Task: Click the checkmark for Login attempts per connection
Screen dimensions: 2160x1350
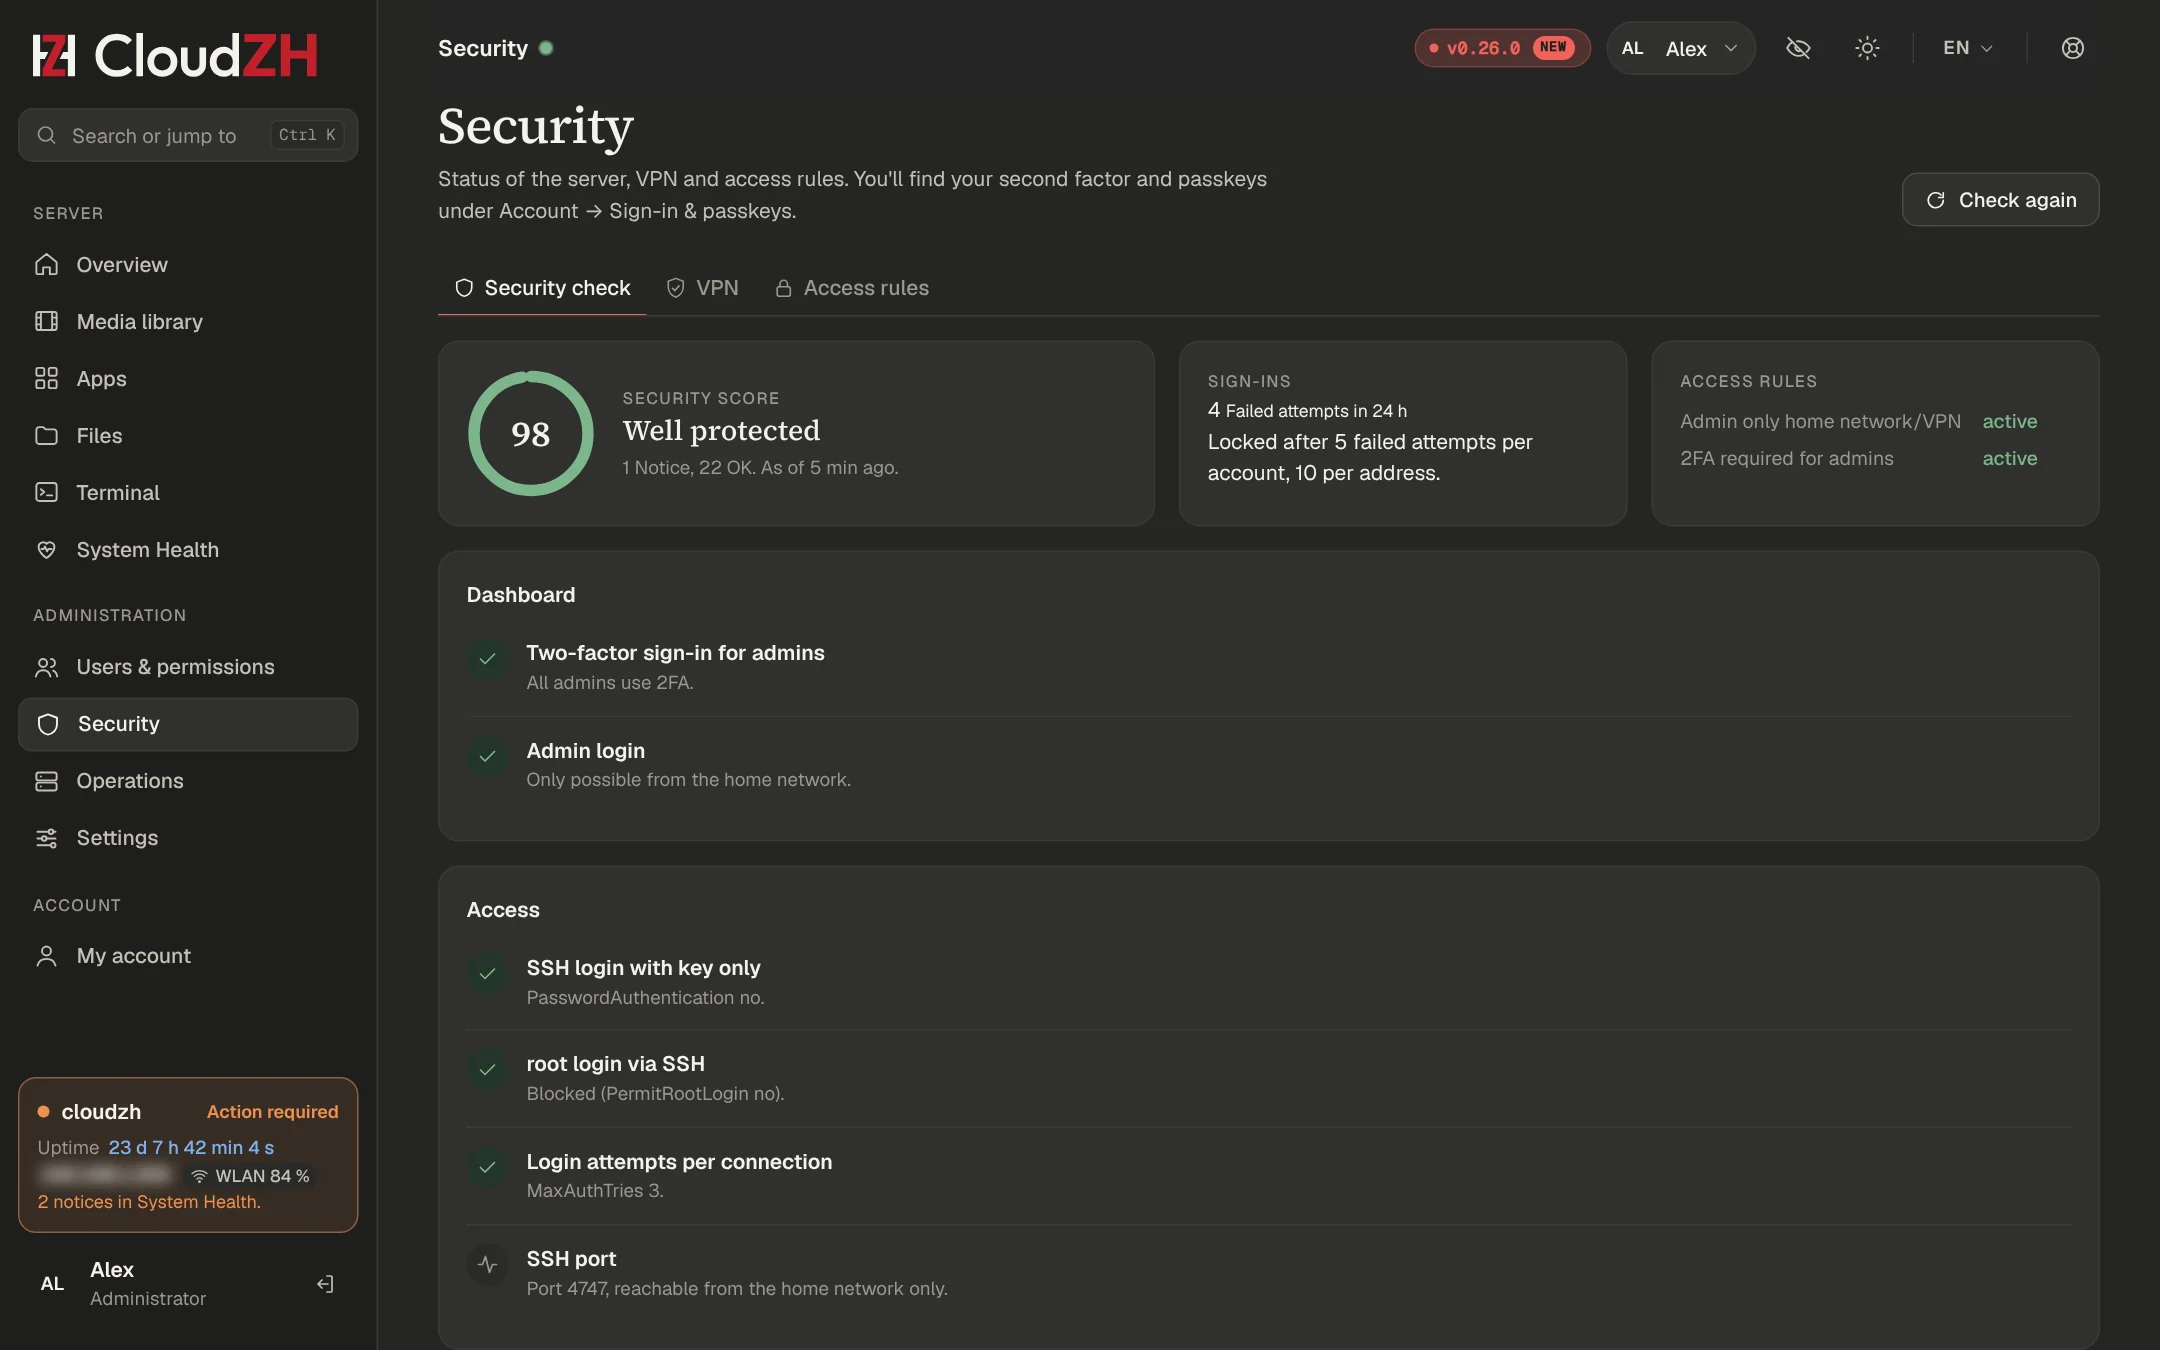Action: click(x=487, y=1167)
